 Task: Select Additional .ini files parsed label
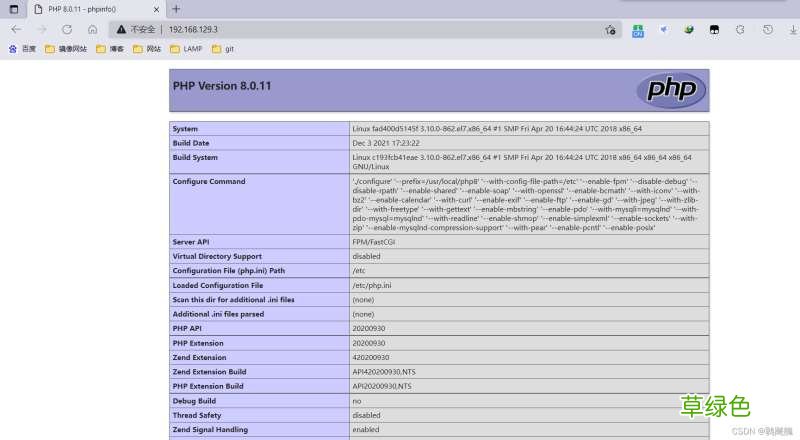click(x=218, y=314)
